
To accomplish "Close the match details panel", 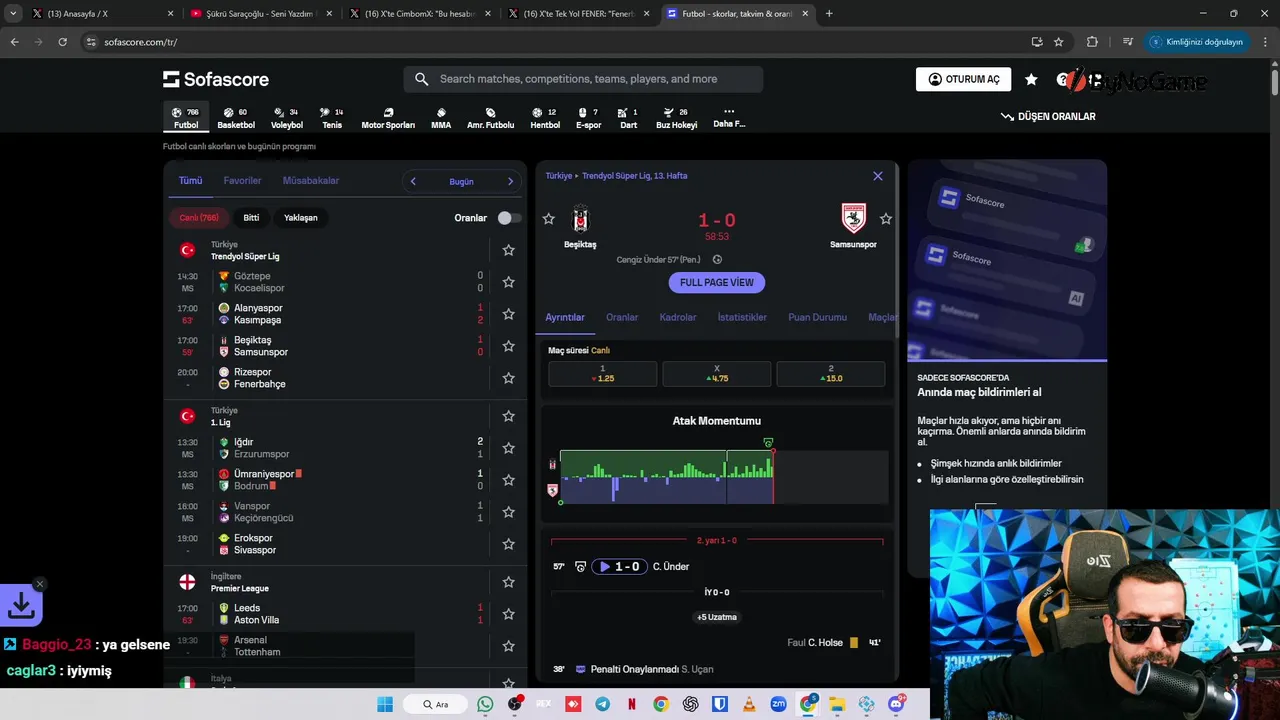I will point(878,176).
